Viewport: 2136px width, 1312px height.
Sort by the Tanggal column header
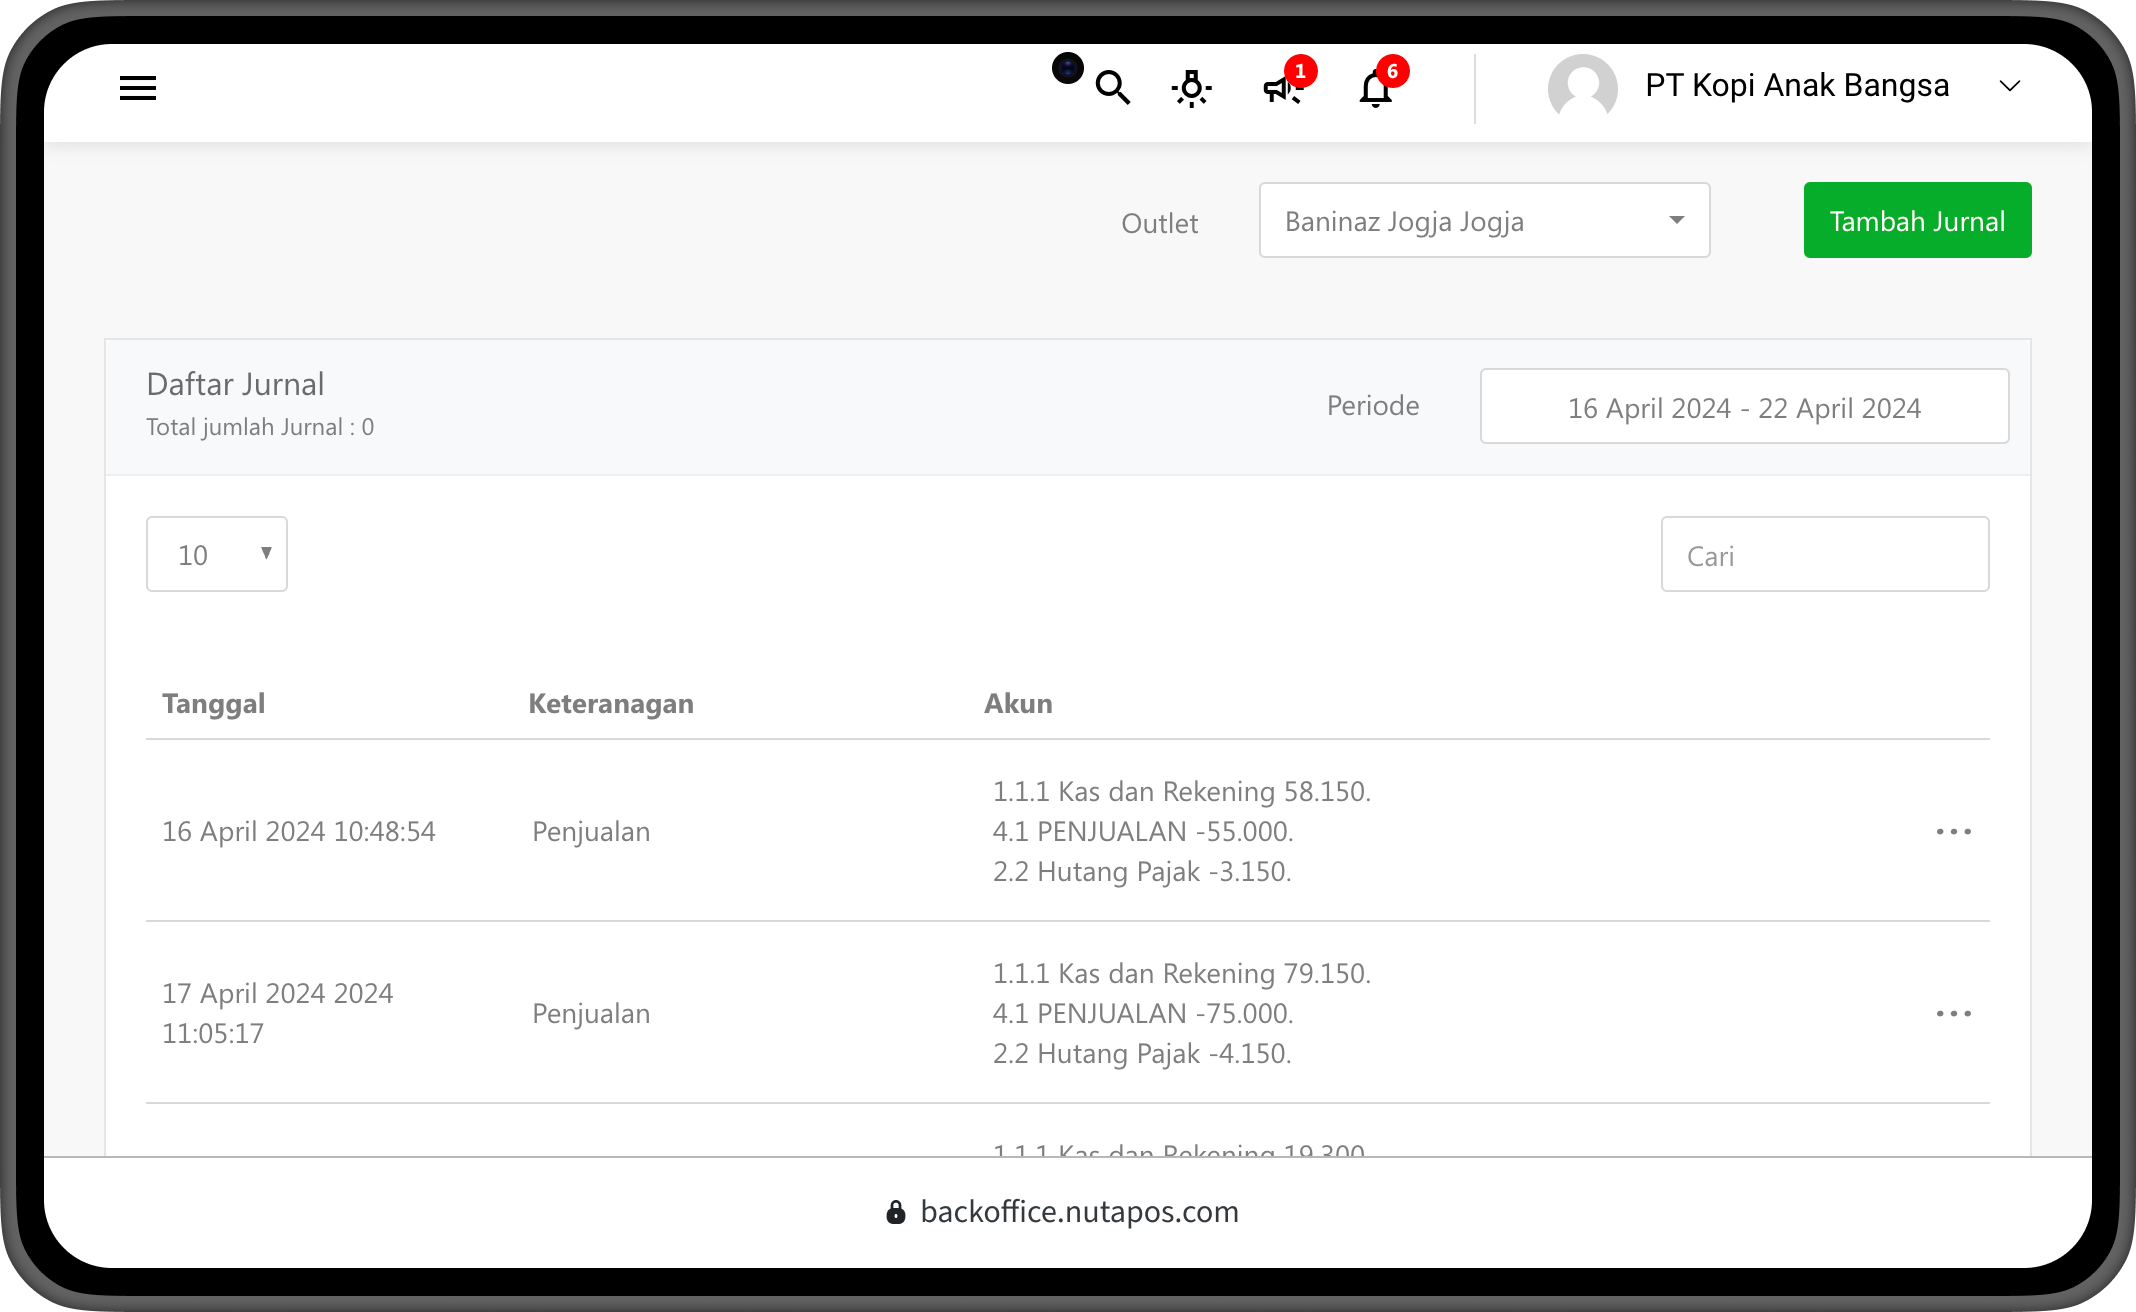[214, 703]
